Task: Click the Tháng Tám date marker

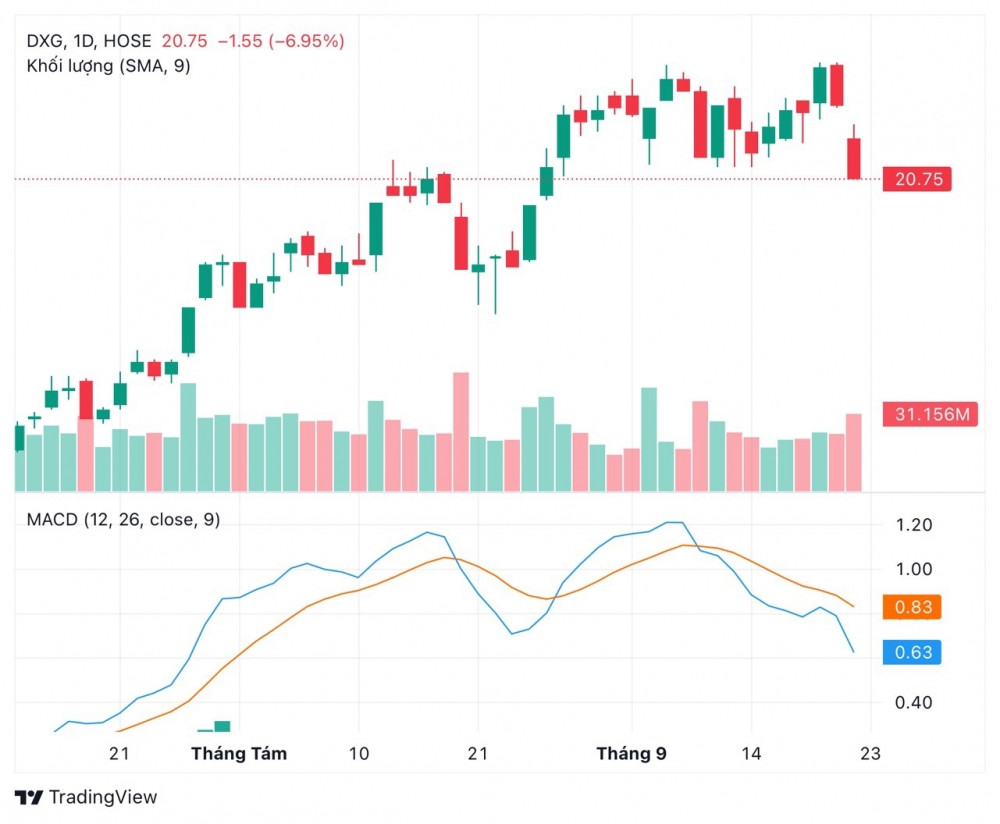Action: (239, 753)
